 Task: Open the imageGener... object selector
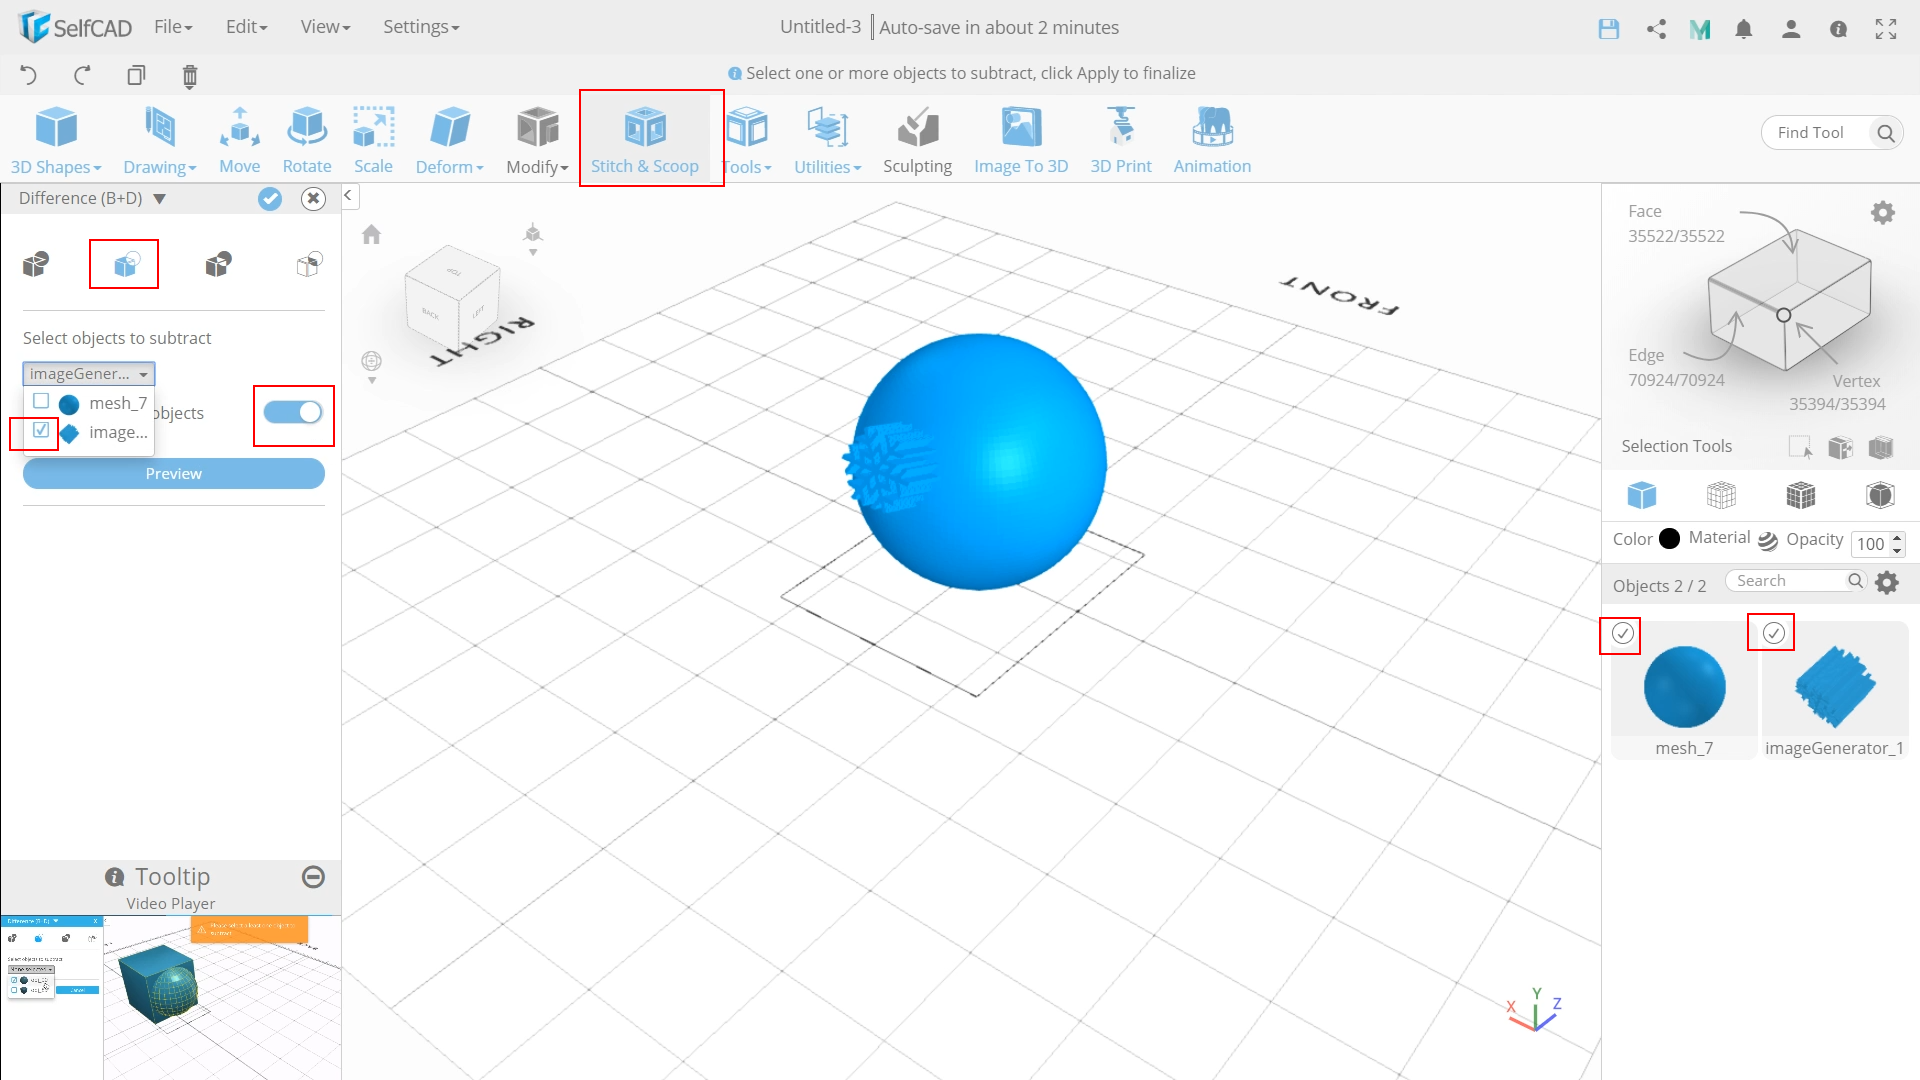pyautogui.click(x=89, y=373)
